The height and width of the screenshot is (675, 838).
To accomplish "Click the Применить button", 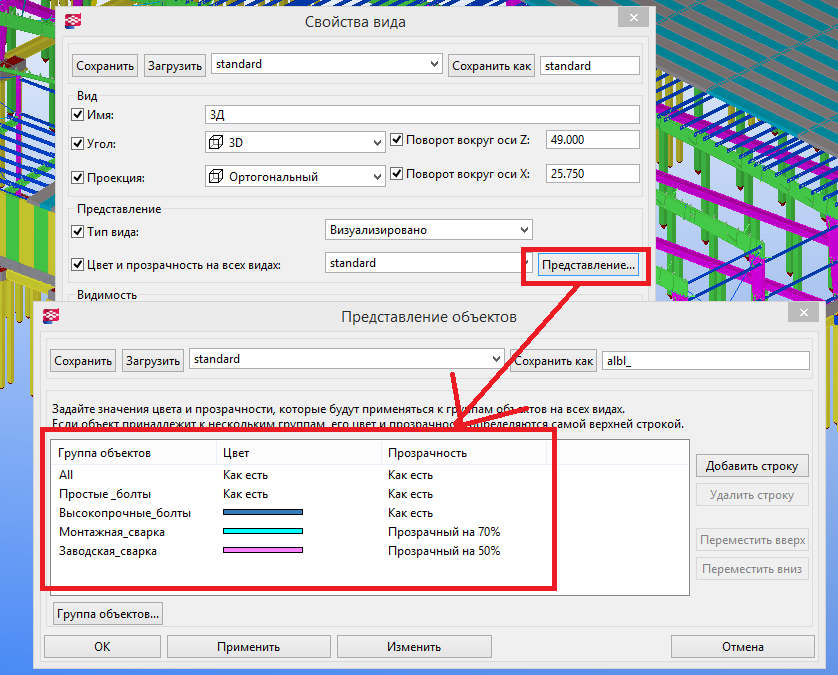I will tap(247, 647).
